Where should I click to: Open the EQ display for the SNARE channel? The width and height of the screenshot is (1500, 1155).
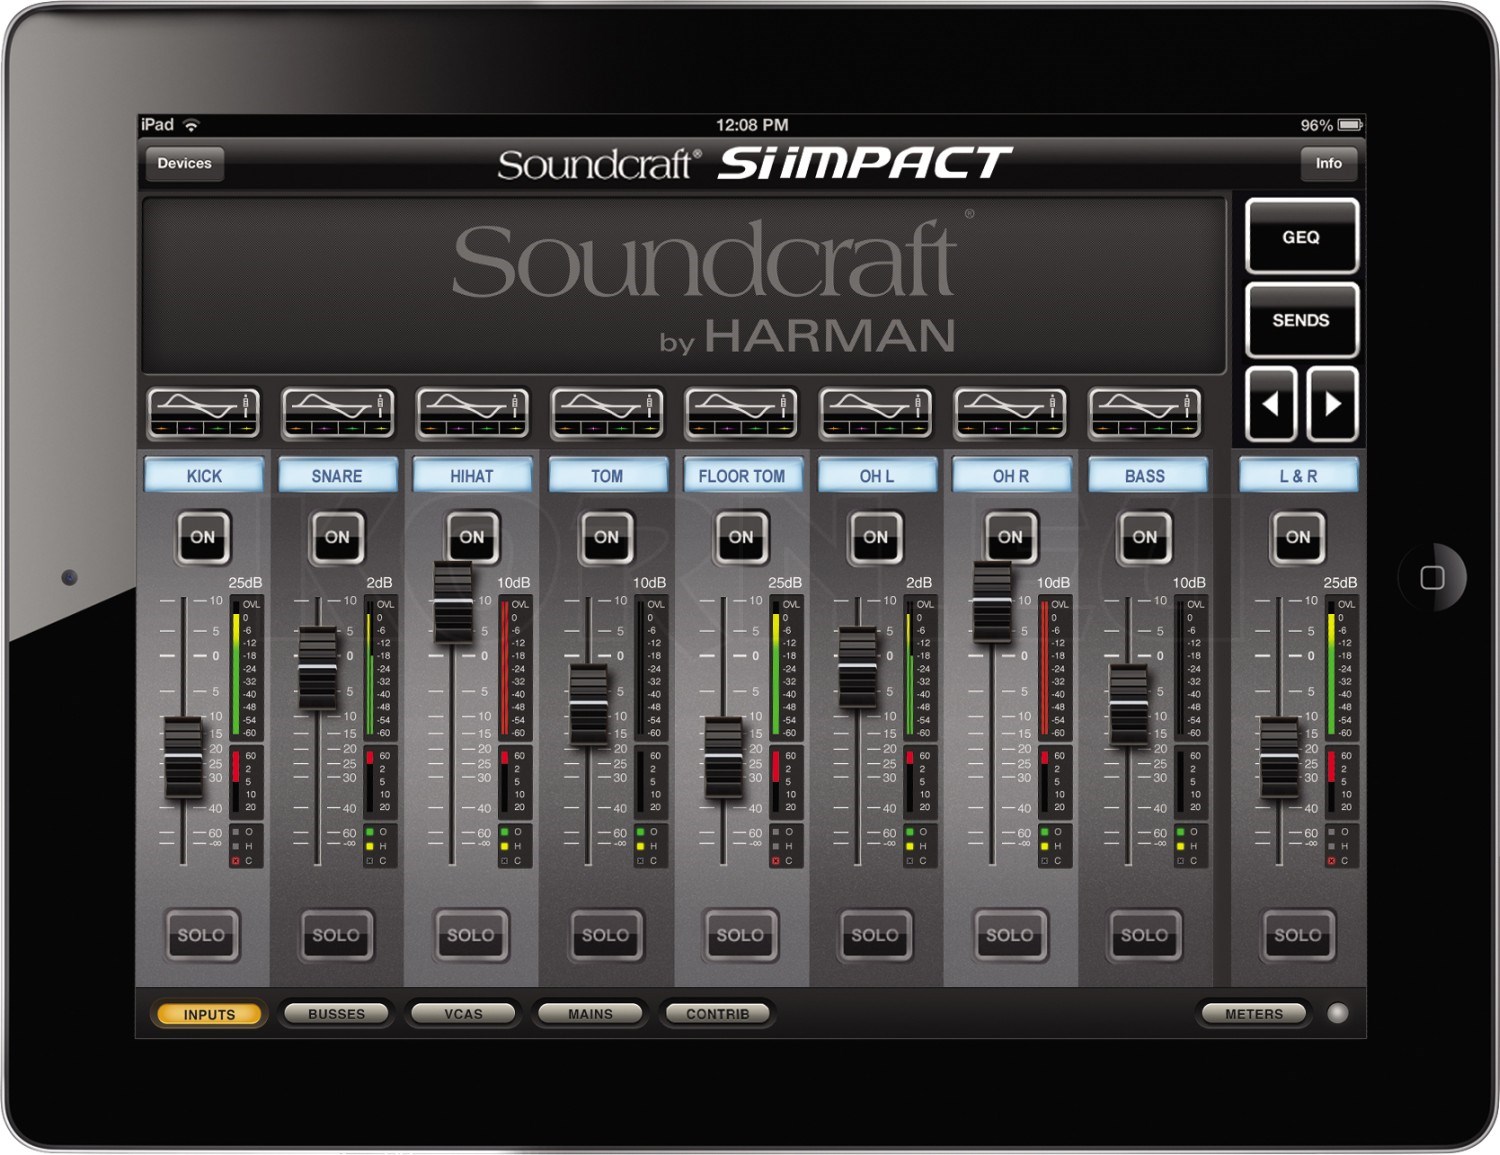(x=337, y=410)
